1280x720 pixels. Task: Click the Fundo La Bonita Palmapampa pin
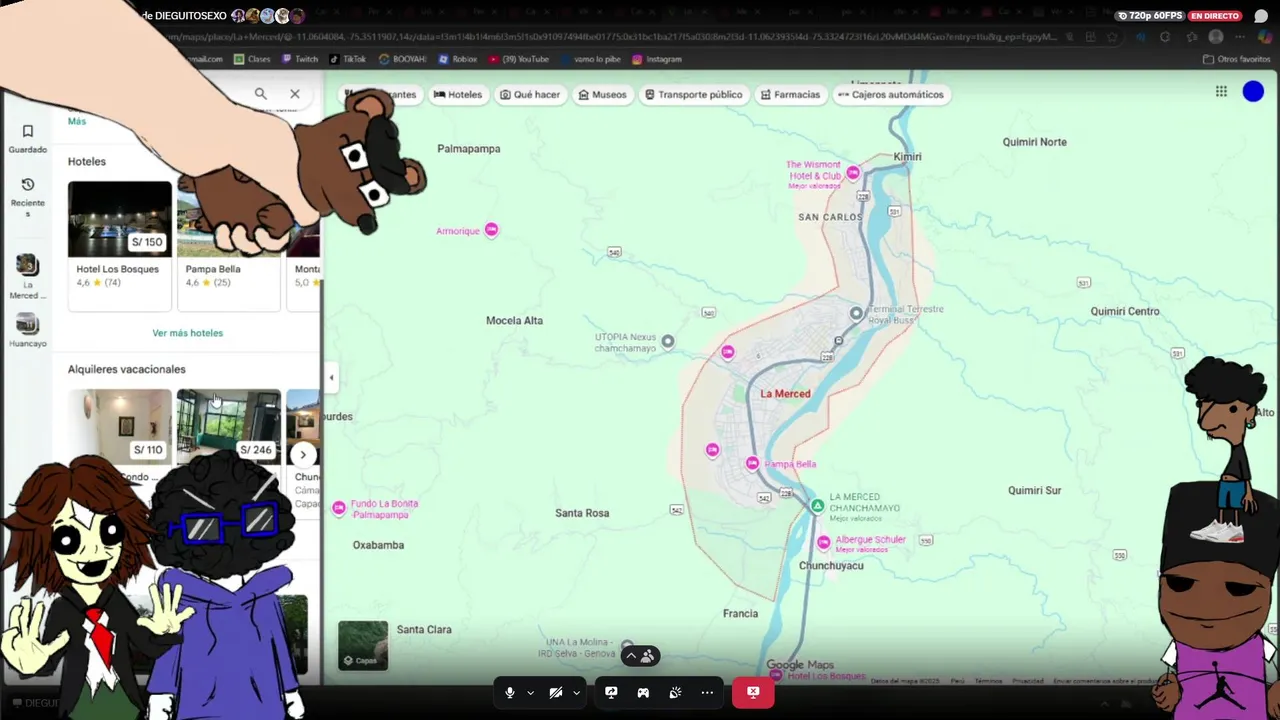pyautogui.click(x=339, y=508)
